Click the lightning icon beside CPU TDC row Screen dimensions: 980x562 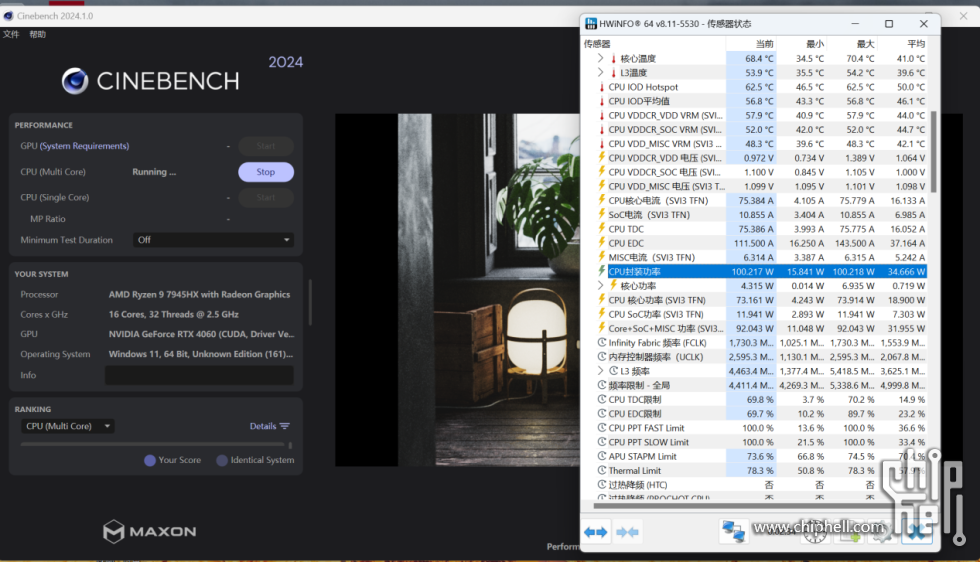click(x=602, y=229)
